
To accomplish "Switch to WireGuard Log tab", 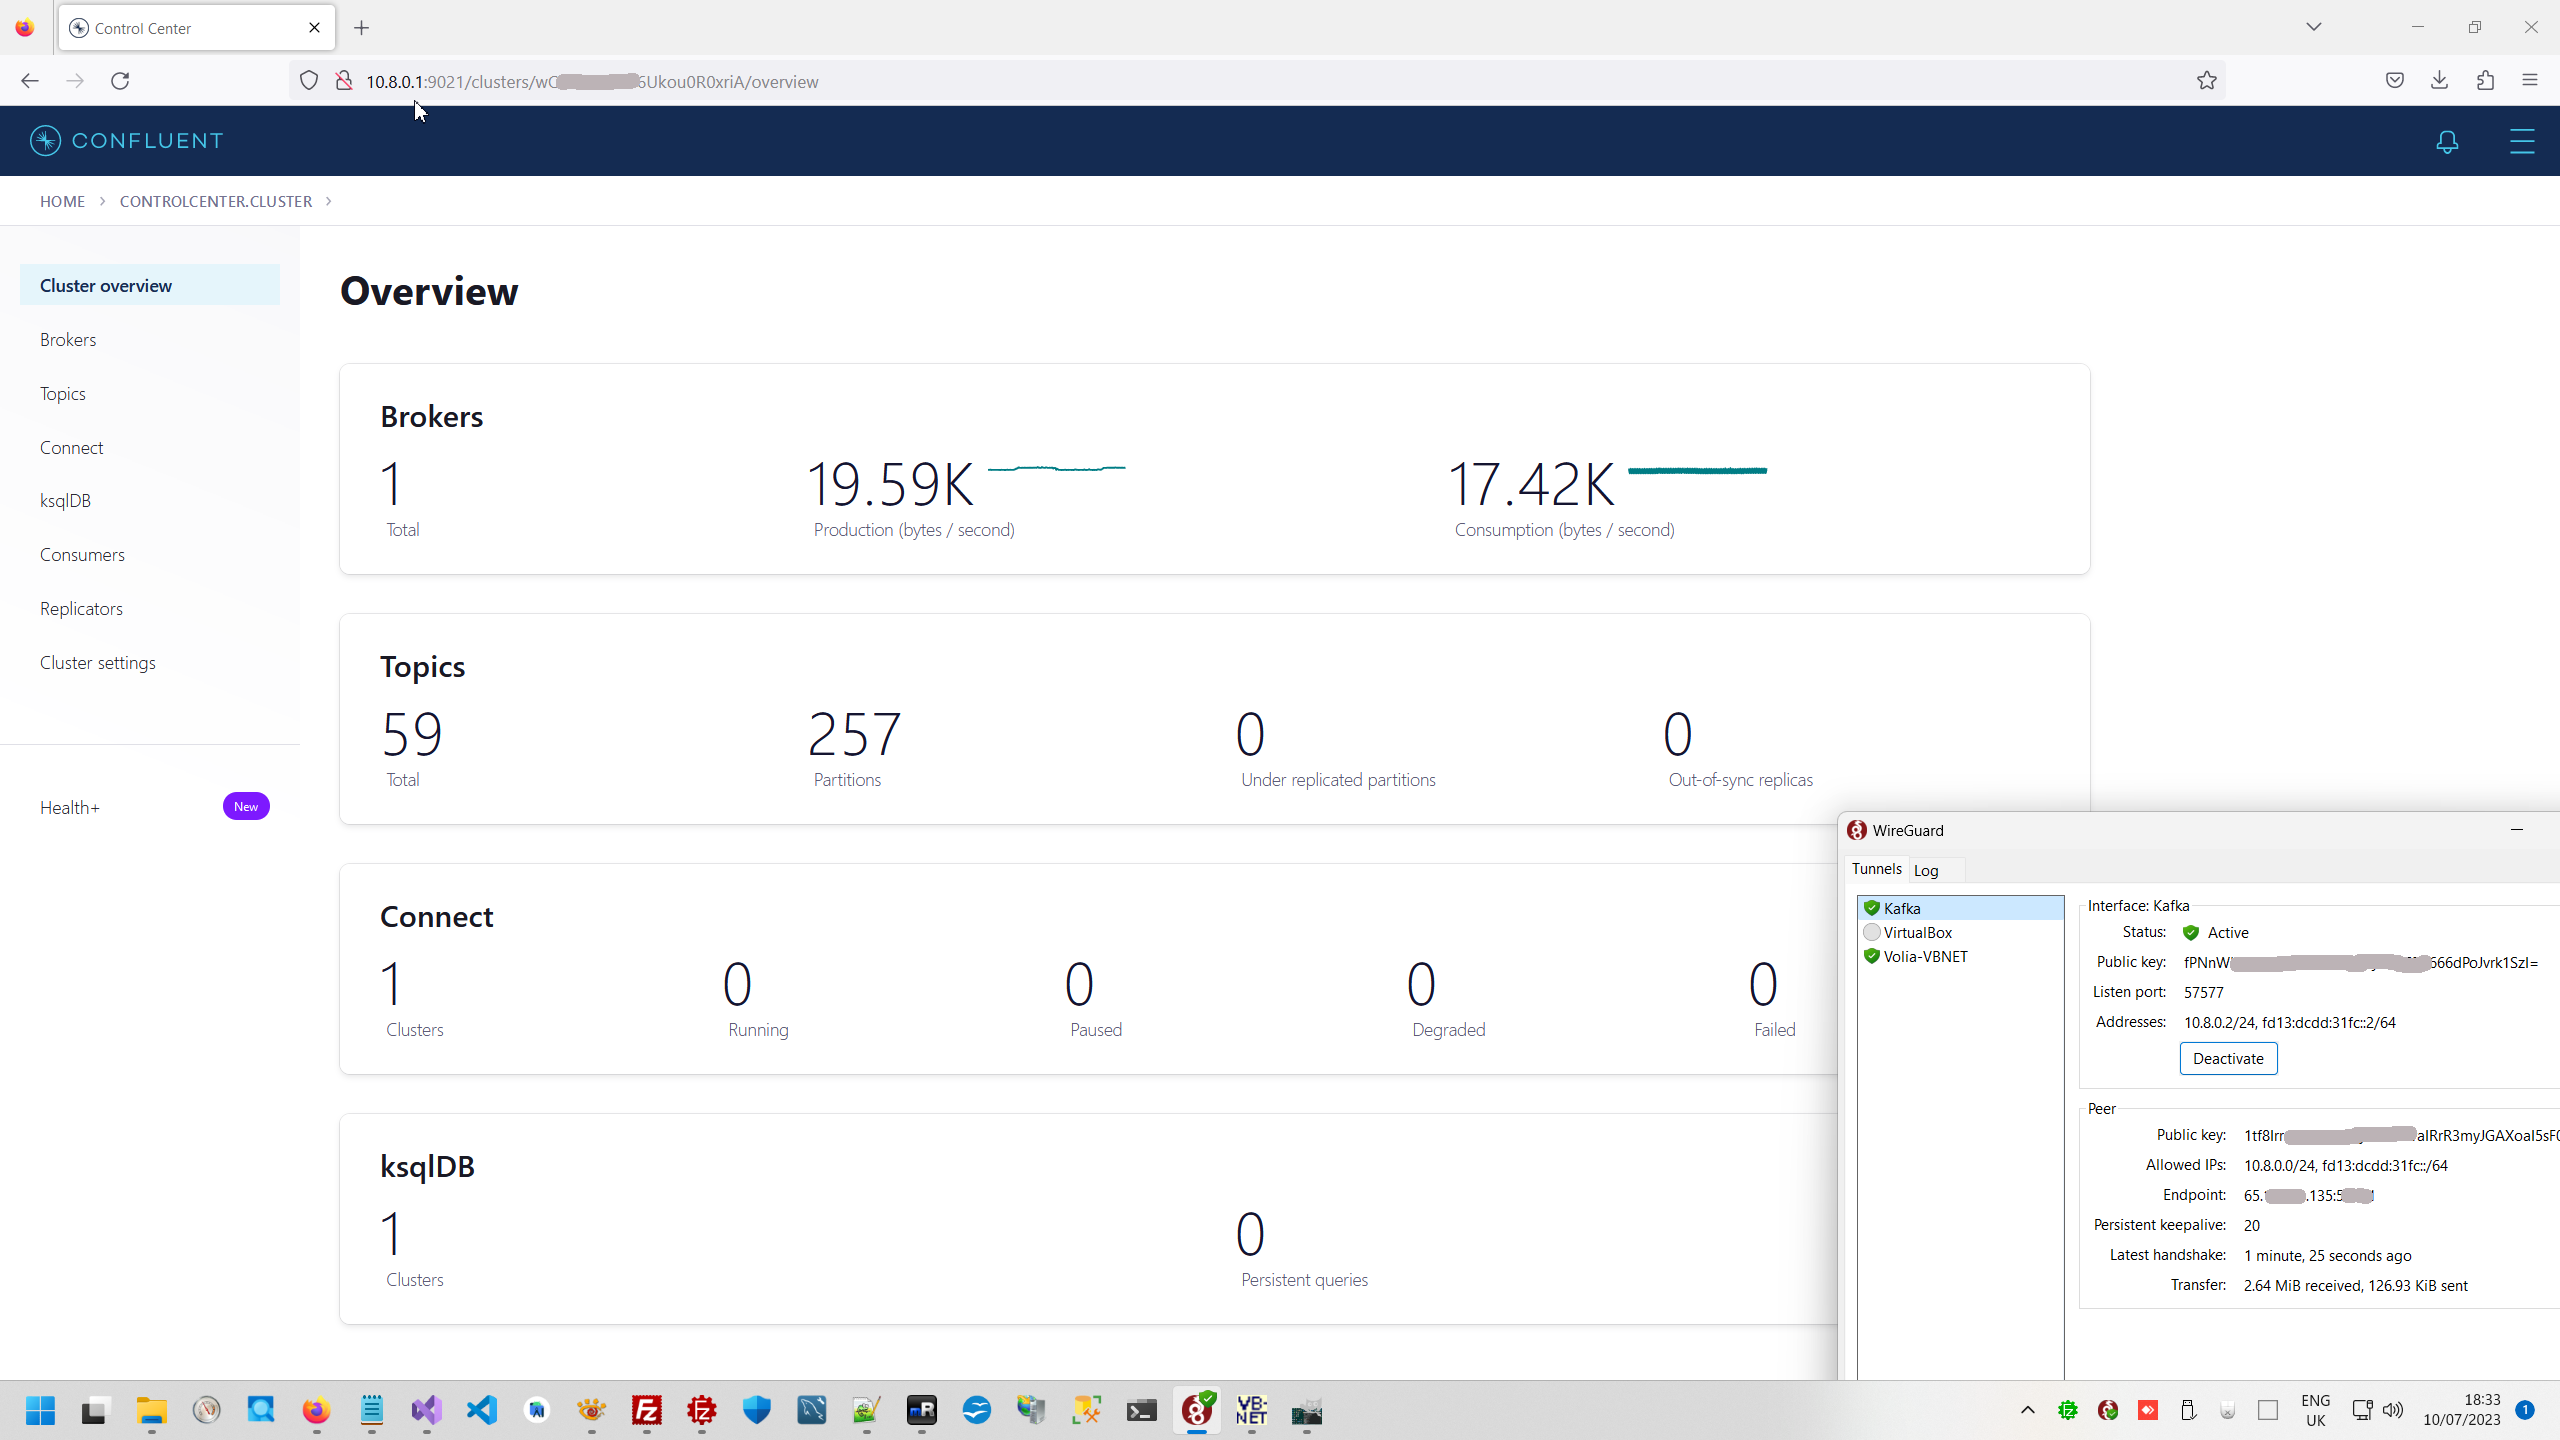I will coord(1926,870).
